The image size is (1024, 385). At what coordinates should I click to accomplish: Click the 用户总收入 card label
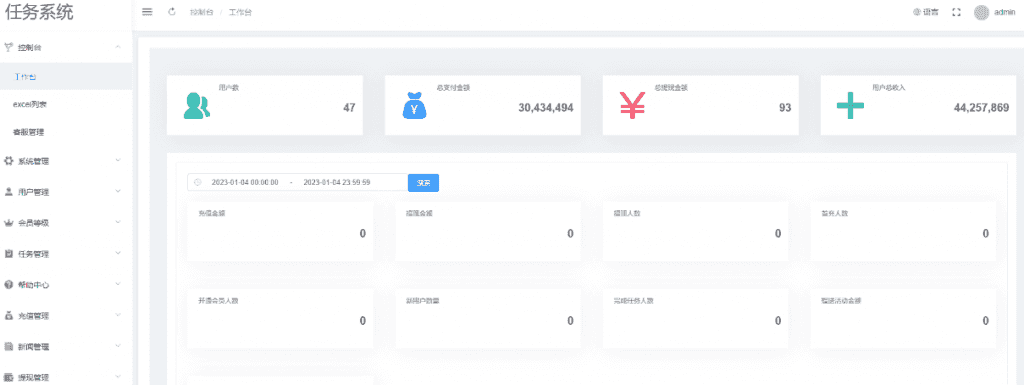tap(888, 86)
